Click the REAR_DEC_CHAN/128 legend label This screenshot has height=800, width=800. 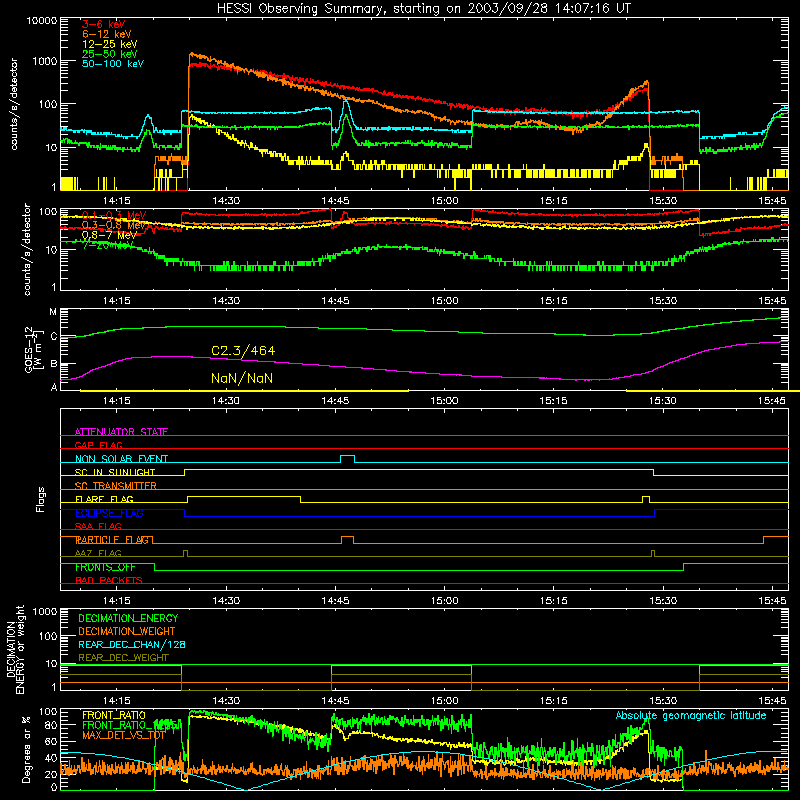(132, 644)
